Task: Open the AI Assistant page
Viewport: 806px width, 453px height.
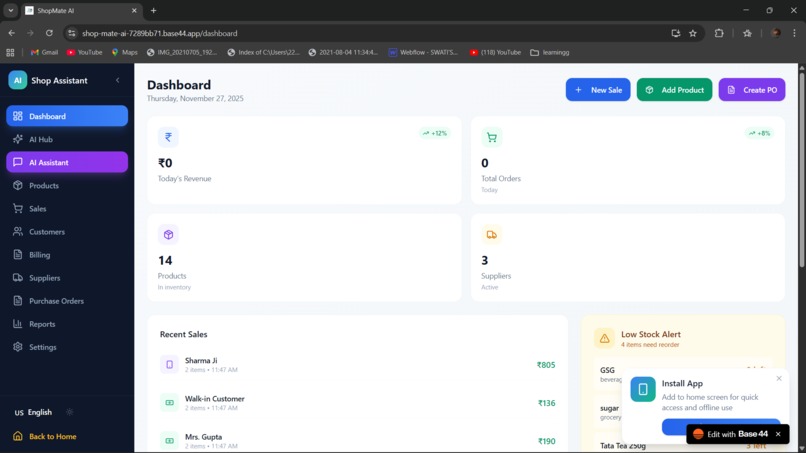Action: (x=67, y=162)
